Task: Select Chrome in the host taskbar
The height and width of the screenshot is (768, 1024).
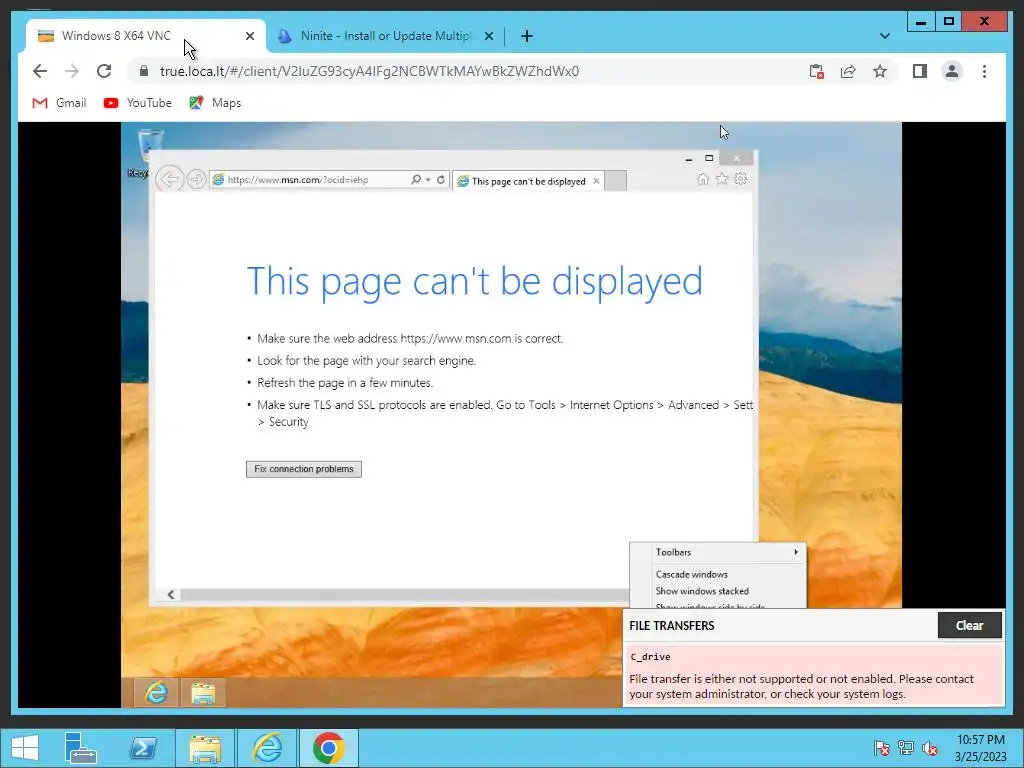Action: pyautogui.click(x=328, y=748)
